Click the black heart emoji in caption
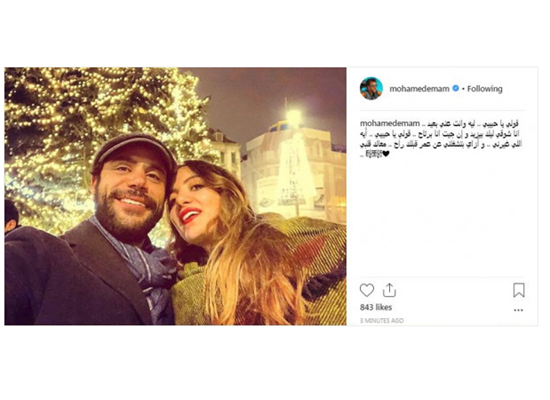Viewport: 550px width, 400px height. pyautogui.click(x=386, y=154)
